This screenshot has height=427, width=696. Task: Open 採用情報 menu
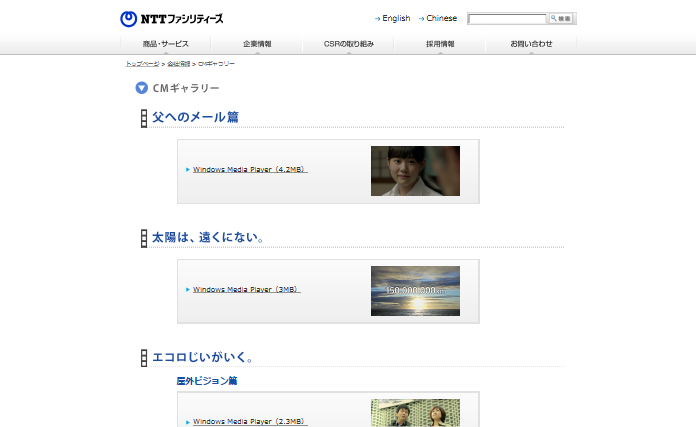click(x=440, y=44)
